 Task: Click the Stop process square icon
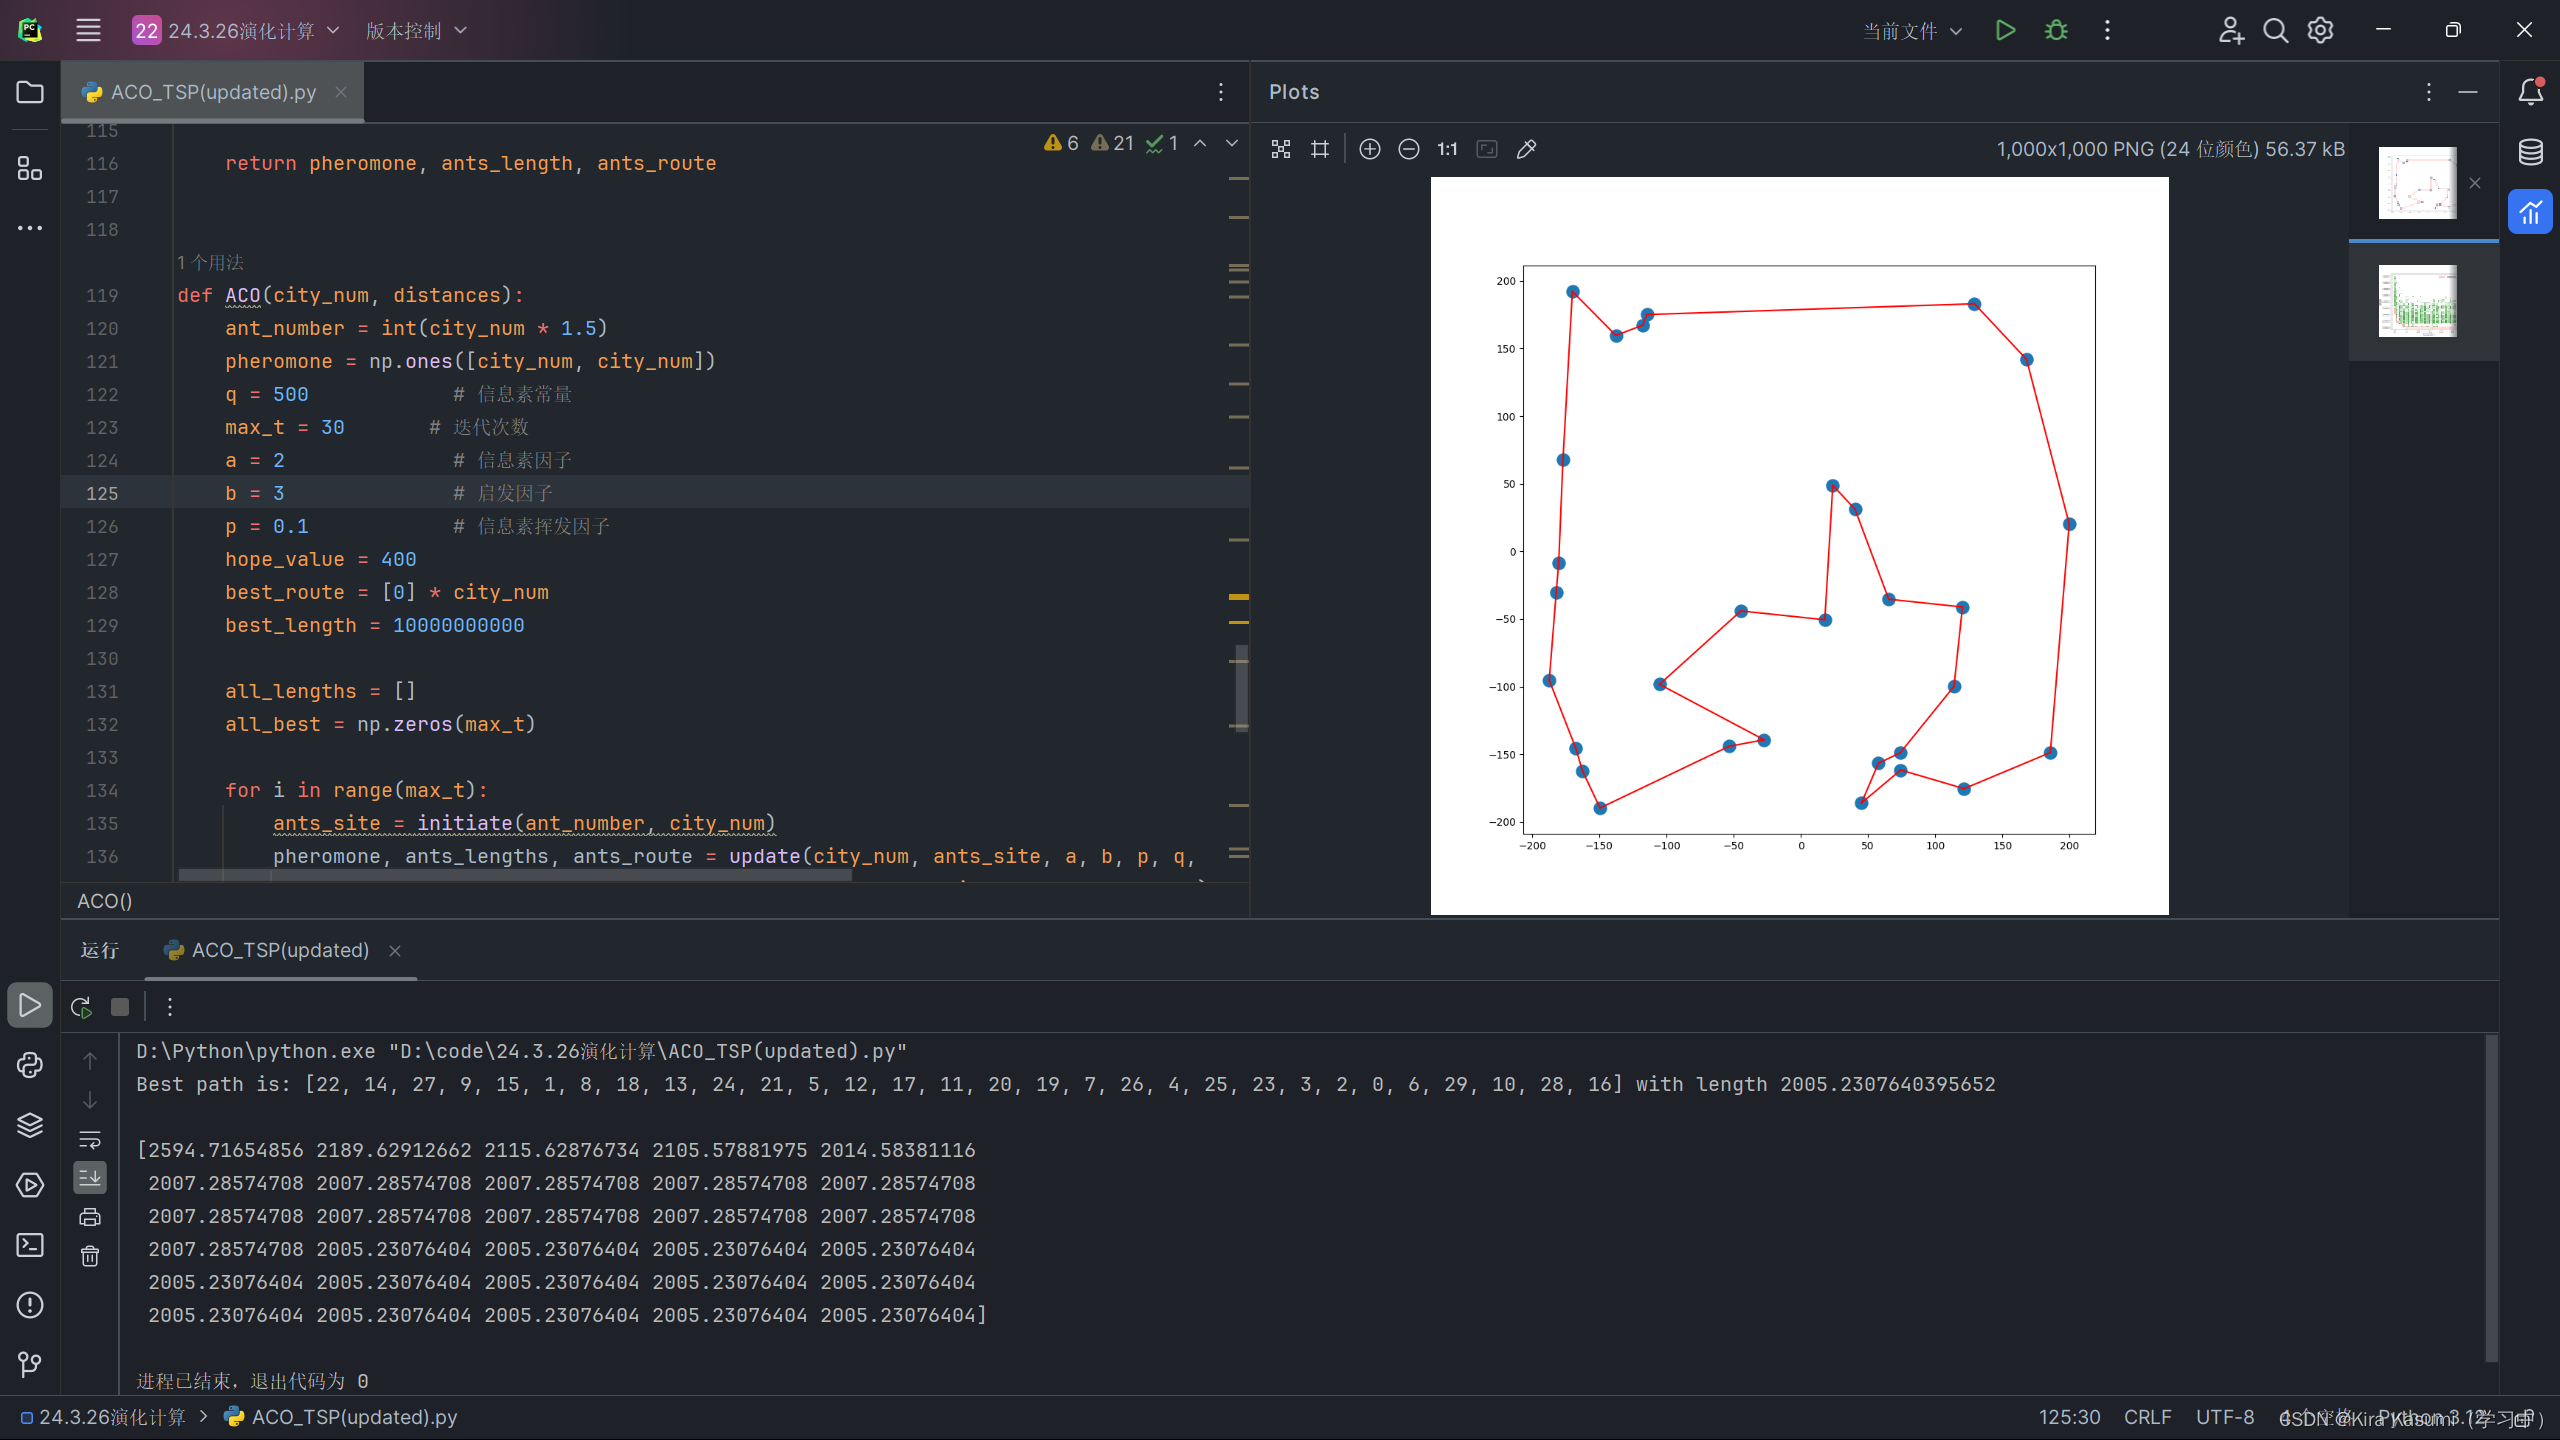click(x=120, y=1007)
